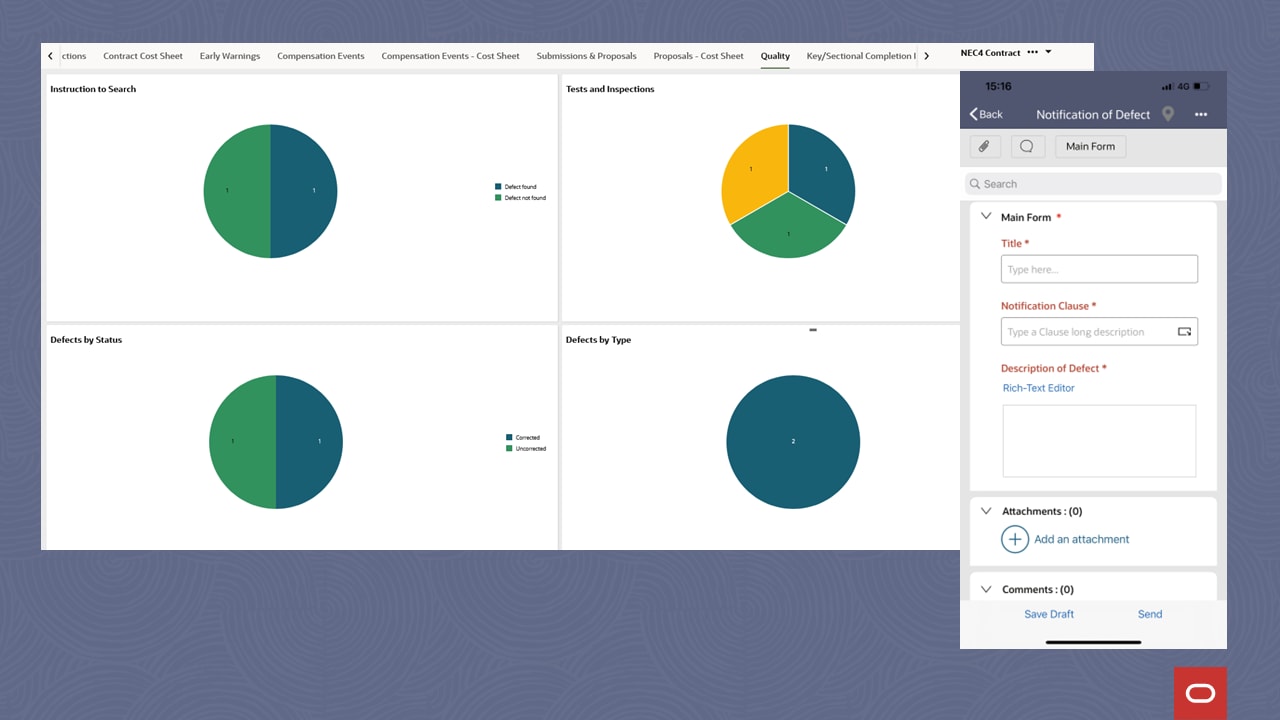
Task: Collapse the Attachments section
Action: point(986,511)
